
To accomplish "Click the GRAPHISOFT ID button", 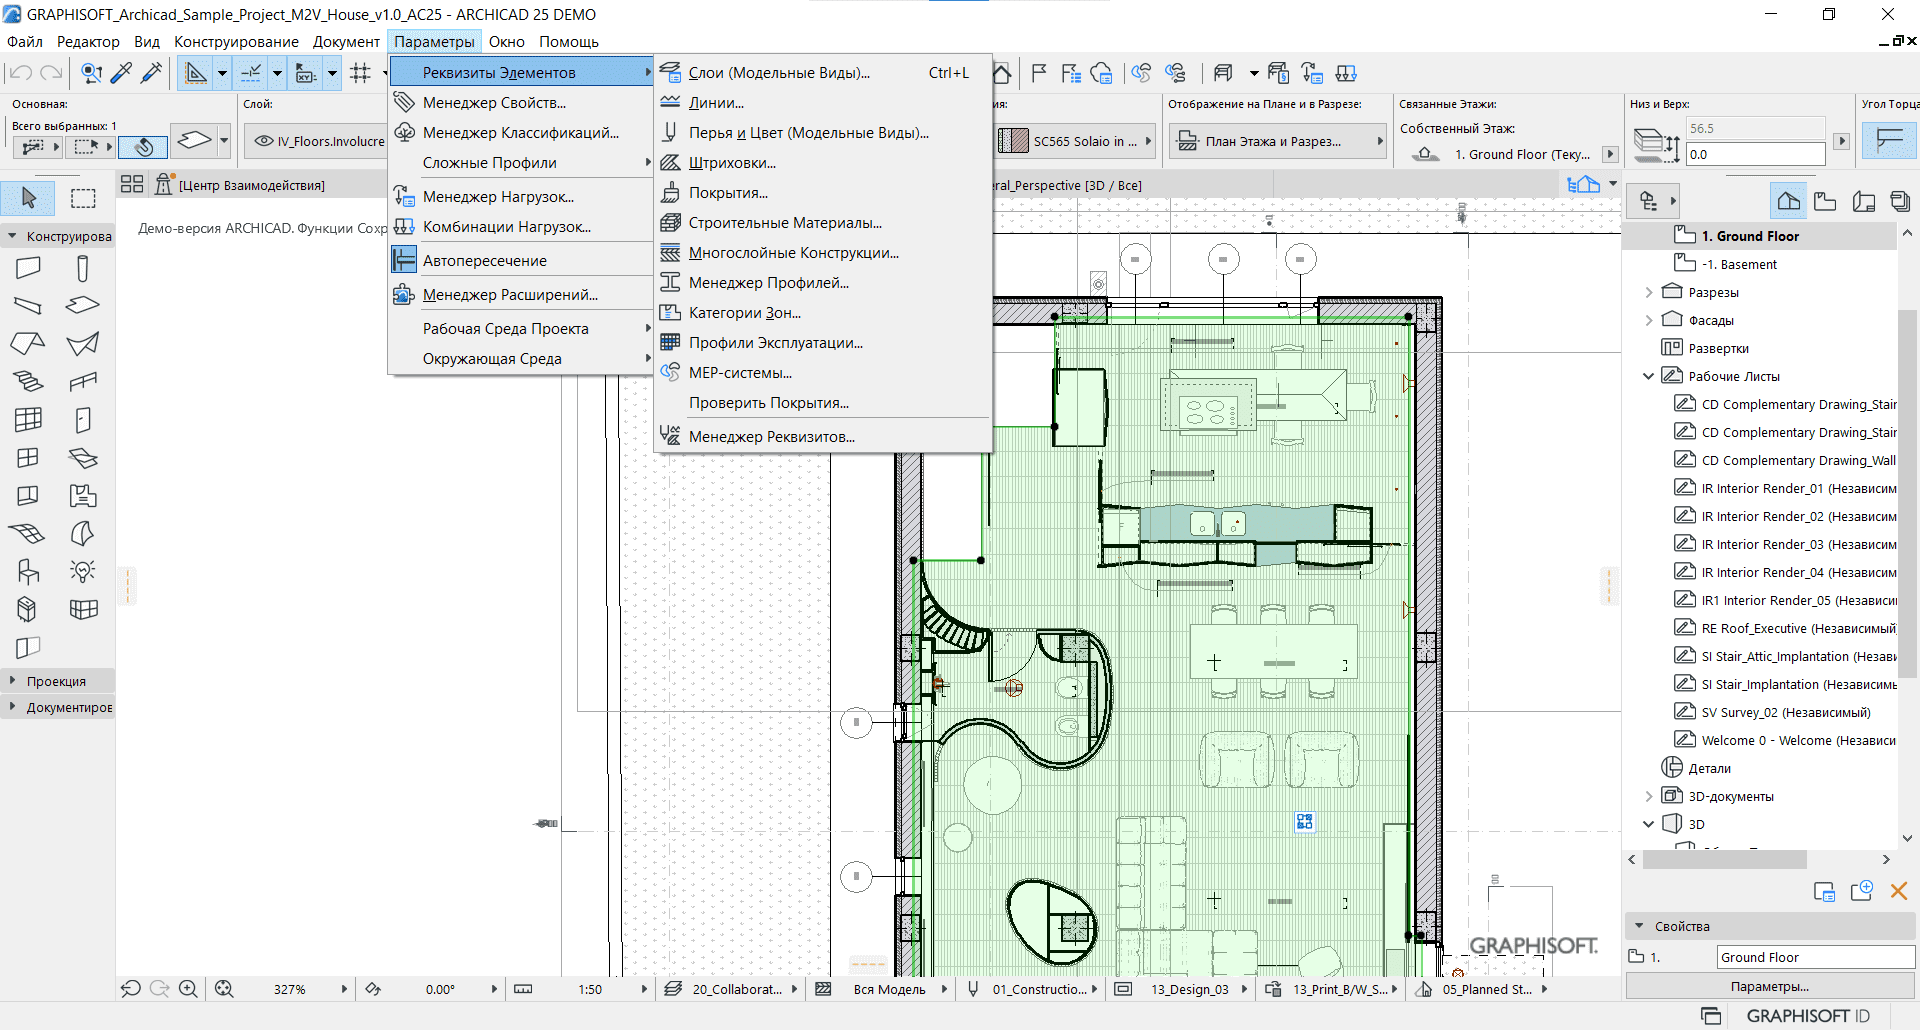I will point(1807,1016).
